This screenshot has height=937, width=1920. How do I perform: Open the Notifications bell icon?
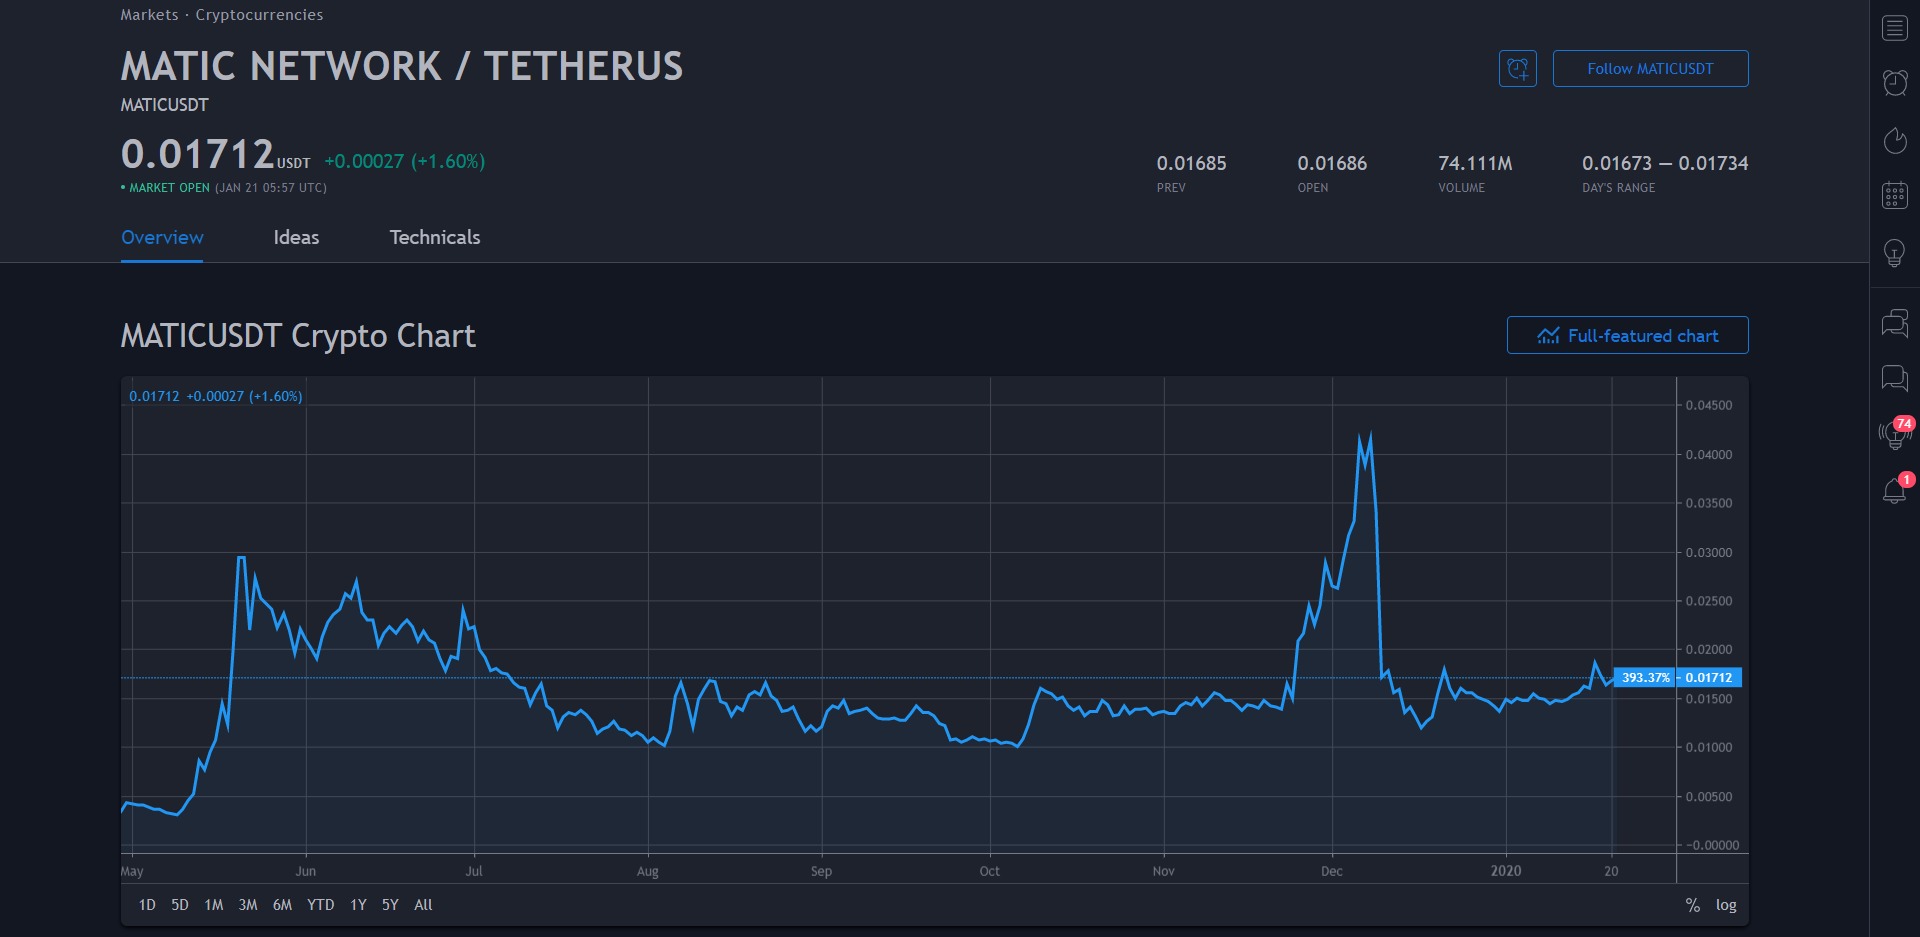click(x=1895, y=490)
